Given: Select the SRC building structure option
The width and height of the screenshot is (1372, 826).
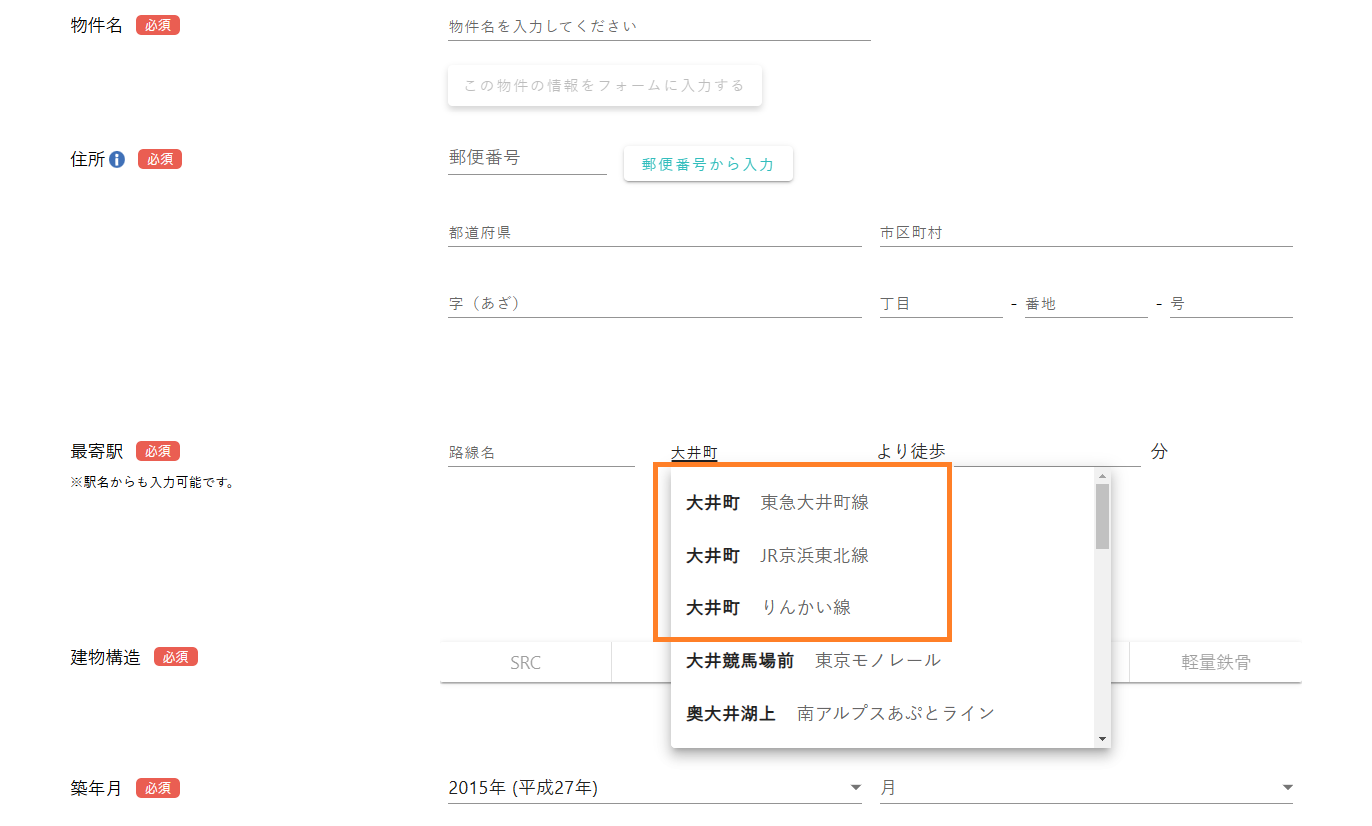Looking at the screenshot, I should [x=525, y=662].
